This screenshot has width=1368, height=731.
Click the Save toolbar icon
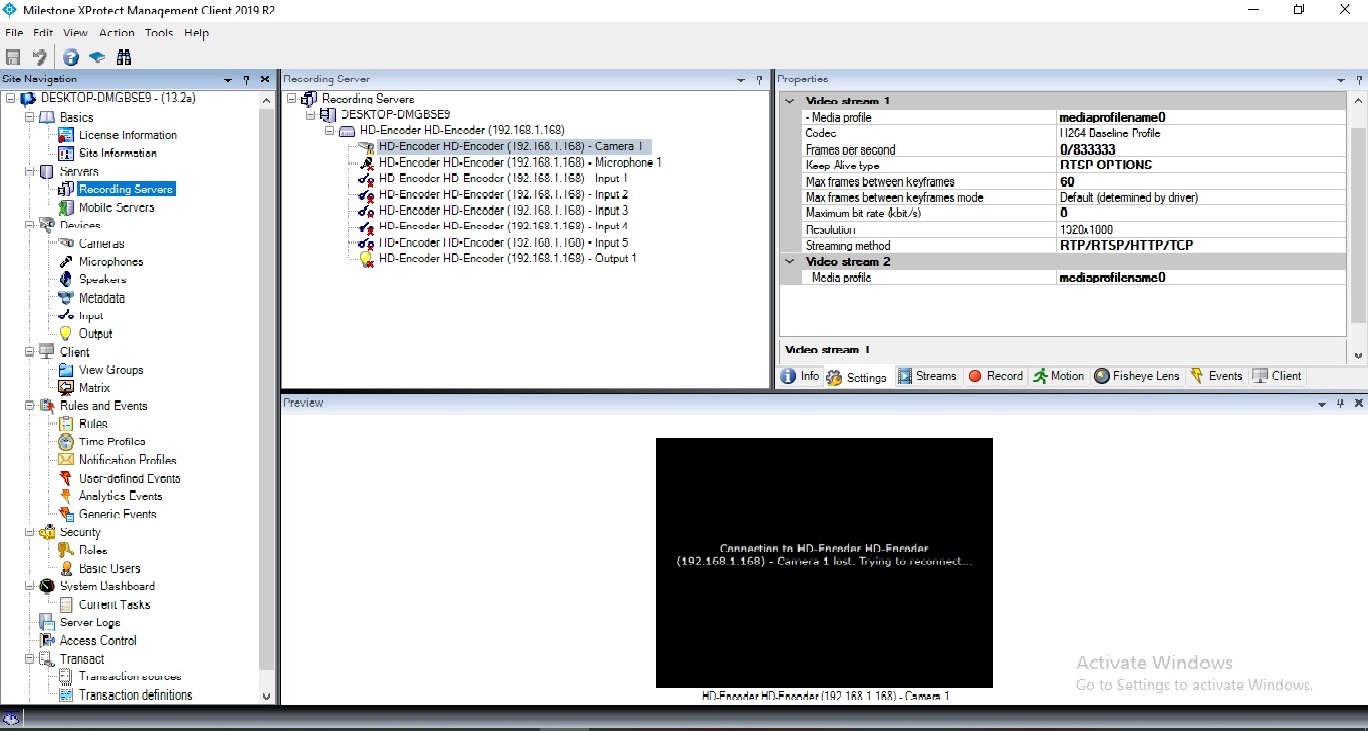(x=13, y=58)
